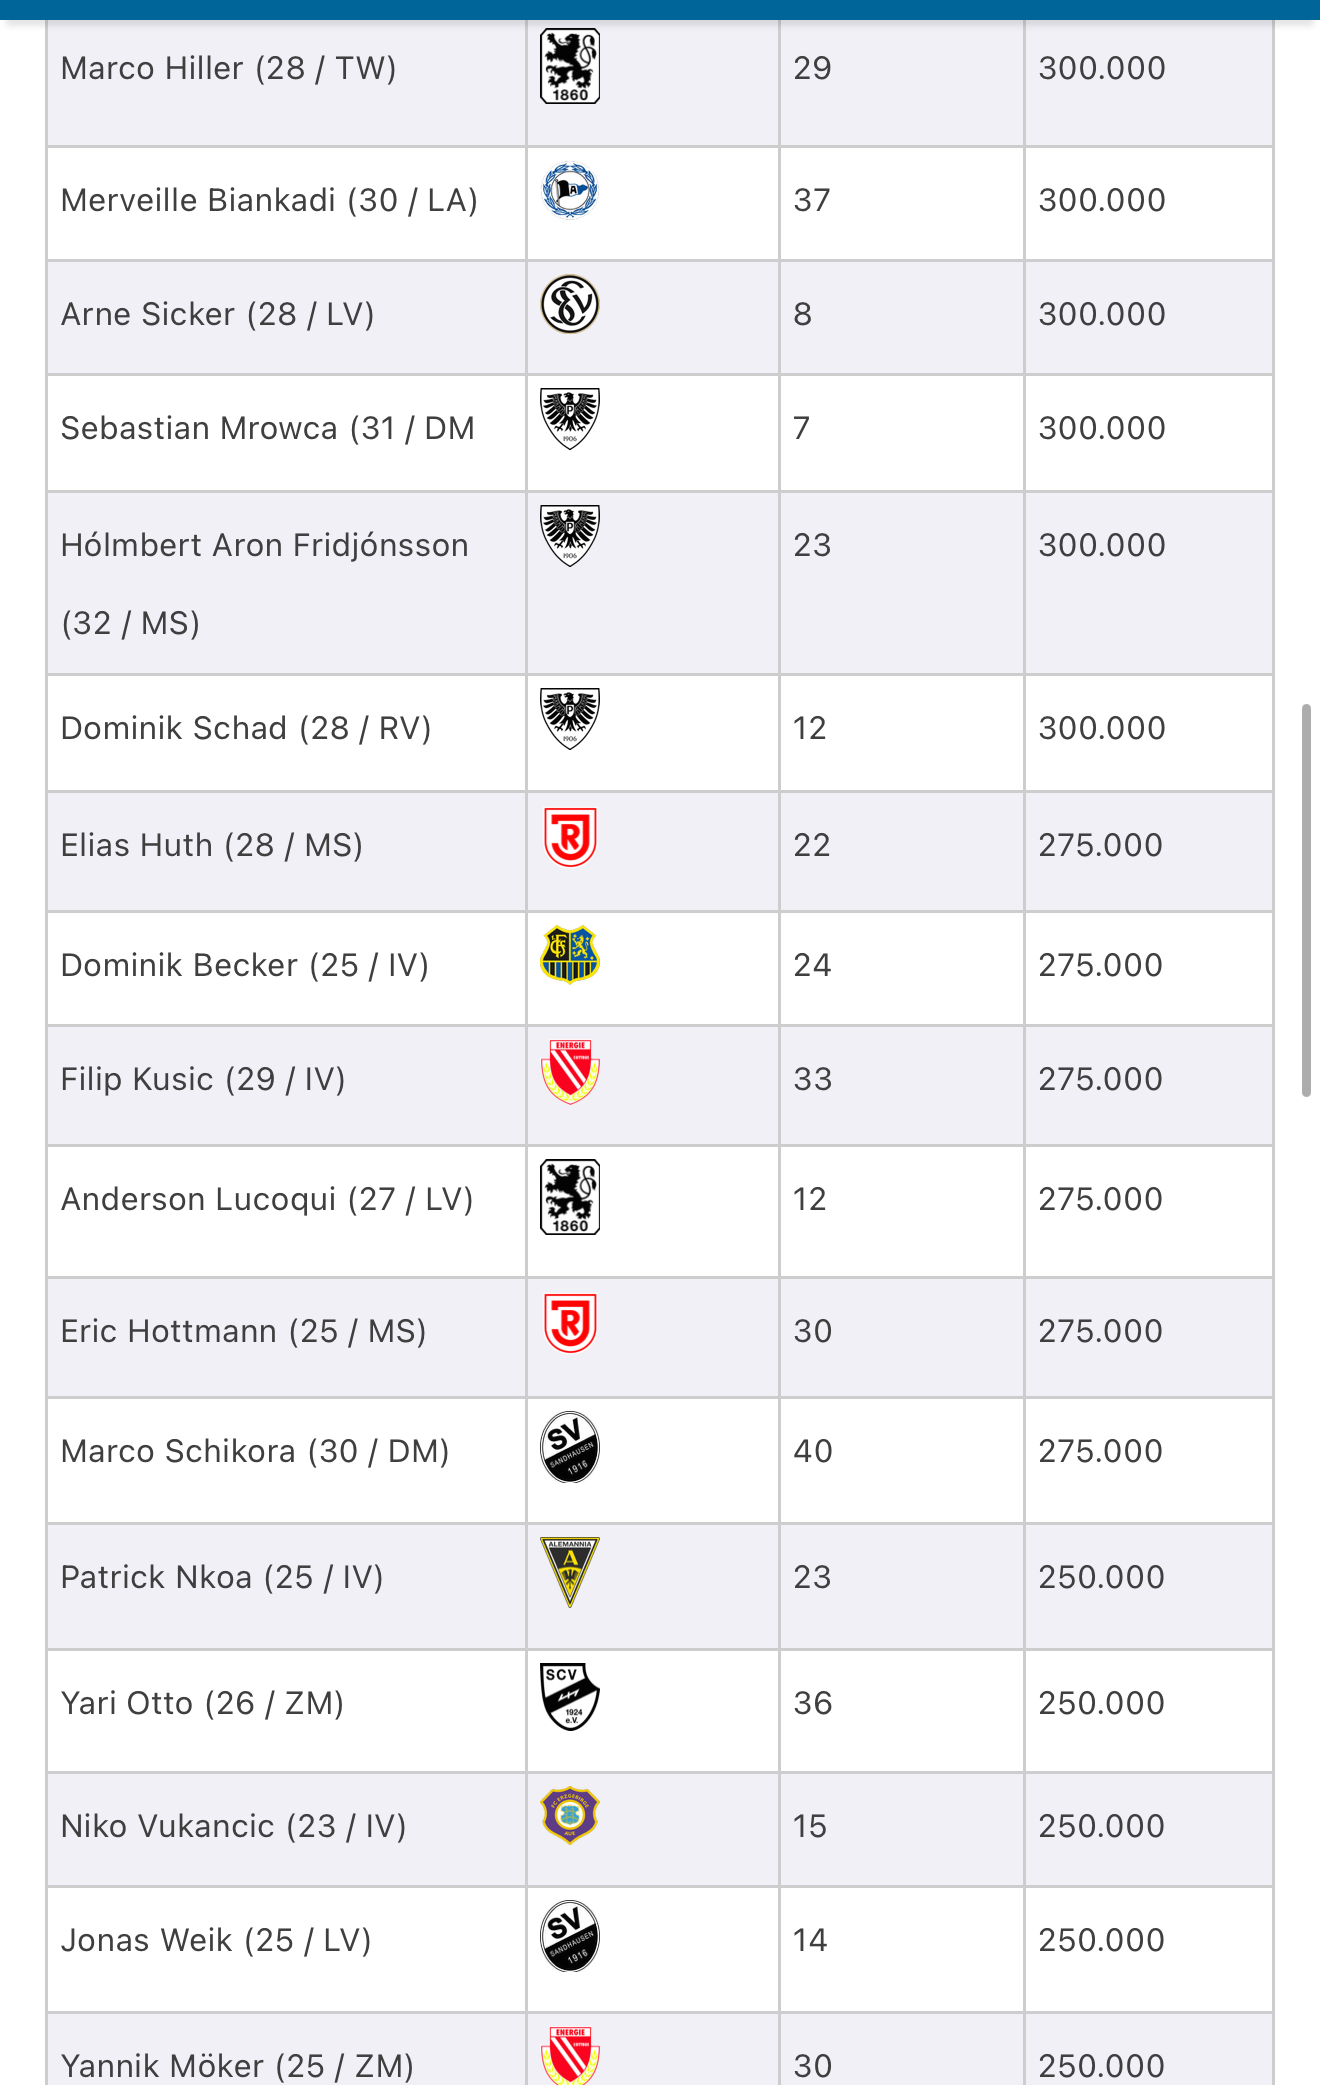Viewport: 1320px width, 2085px height.
Task: Tap the Jahn Regensburg crest beside Elias Huth
Action: (570, 837)
